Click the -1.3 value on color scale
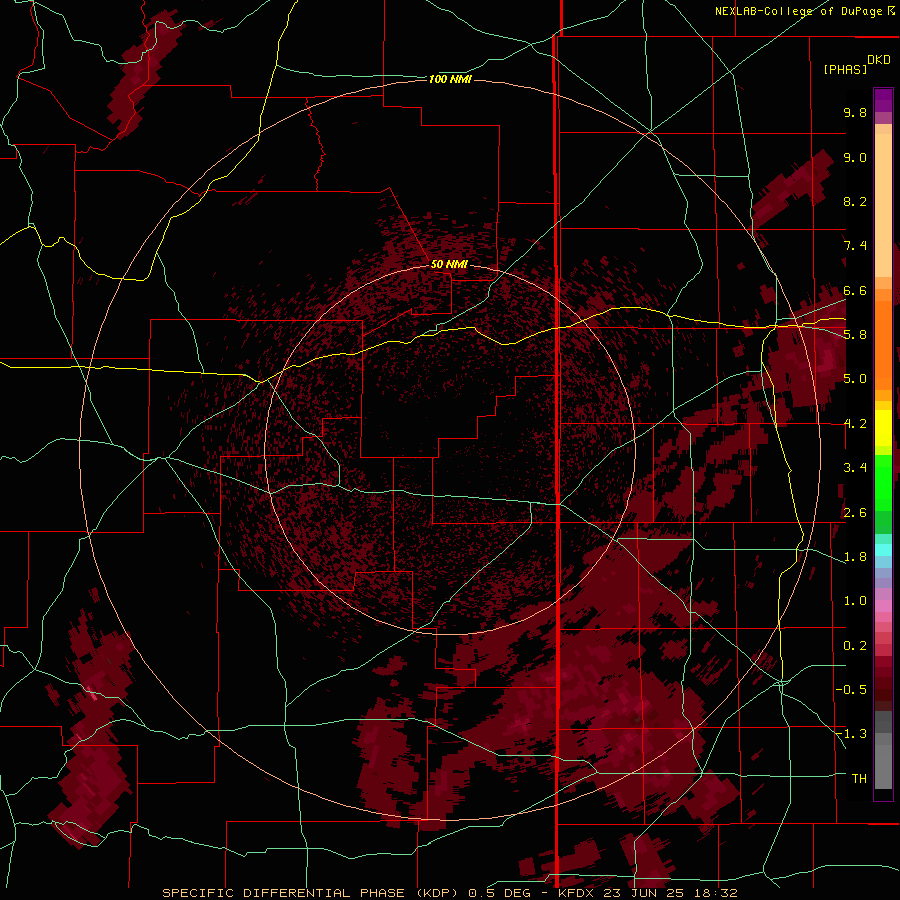The height and width of the screenshot is (900, 900). click(x=852, y=734)
